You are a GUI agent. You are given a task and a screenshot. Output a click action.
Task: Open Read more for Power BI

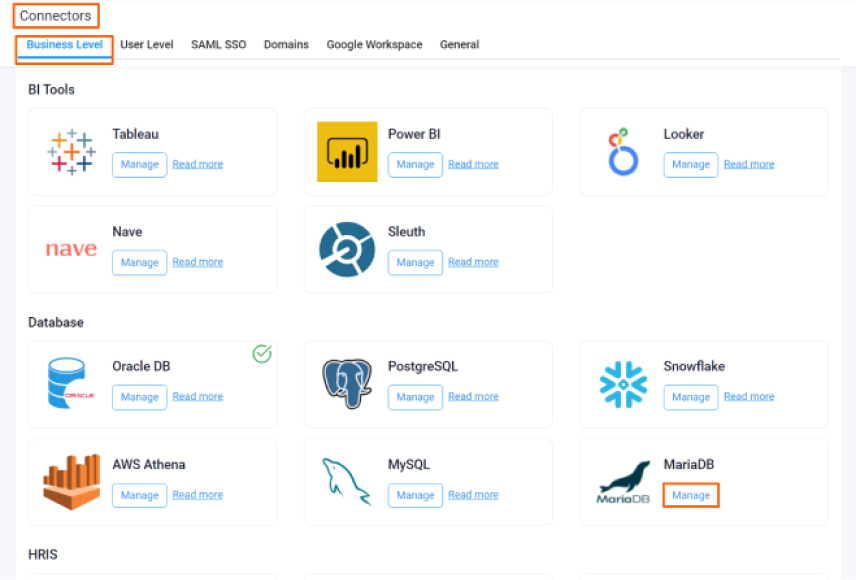pyautogui.click(x=473, y=164)
